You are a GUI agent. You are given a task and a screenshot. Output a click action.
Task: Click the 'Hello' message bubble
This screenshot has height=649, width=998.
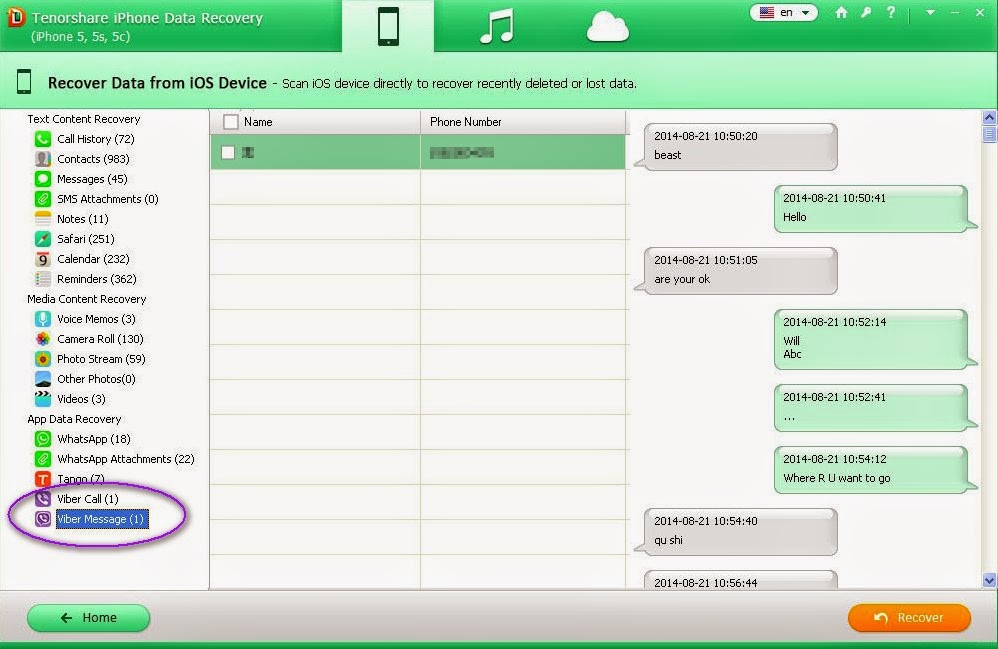pos(876,209)
